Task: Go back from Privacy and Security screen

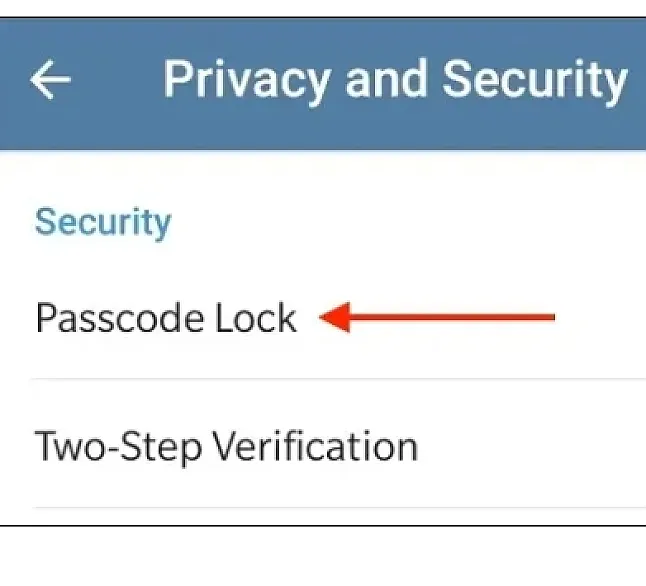Action: pos(50,80)
